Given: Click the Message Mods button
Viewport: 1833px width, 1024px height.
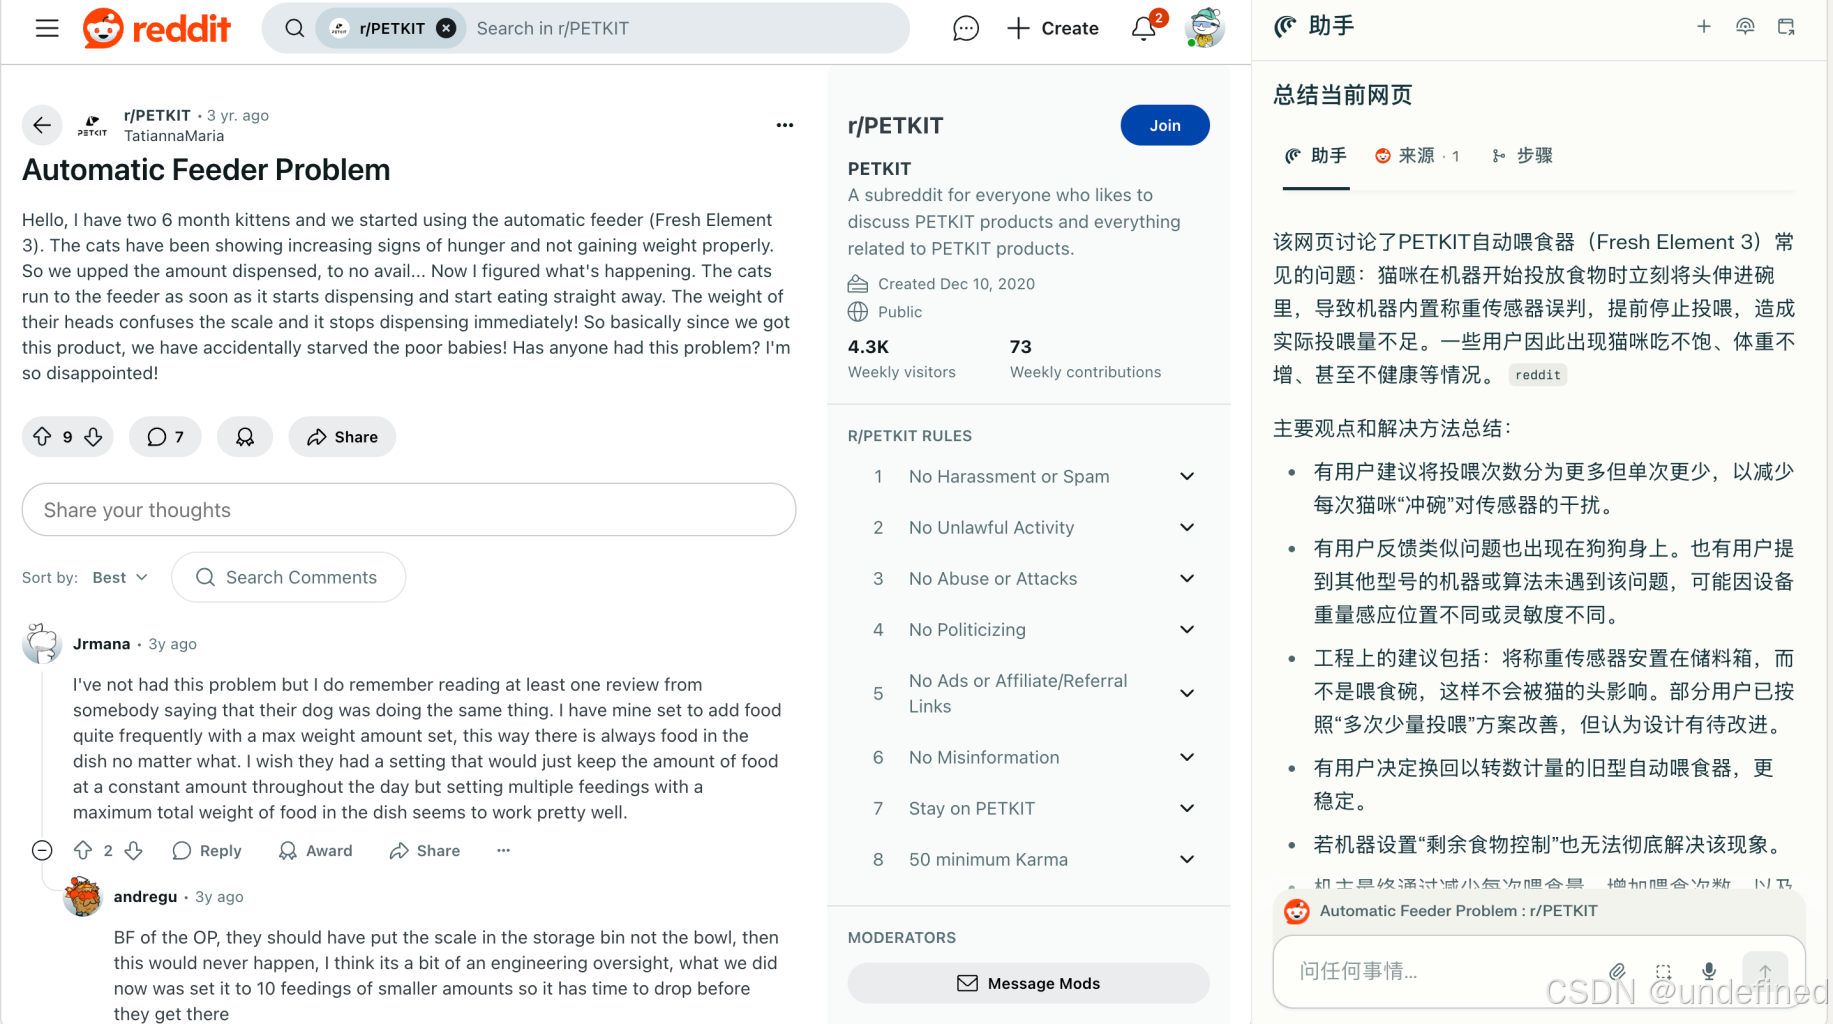Looking at the screenshot, I should point(1028,983).
